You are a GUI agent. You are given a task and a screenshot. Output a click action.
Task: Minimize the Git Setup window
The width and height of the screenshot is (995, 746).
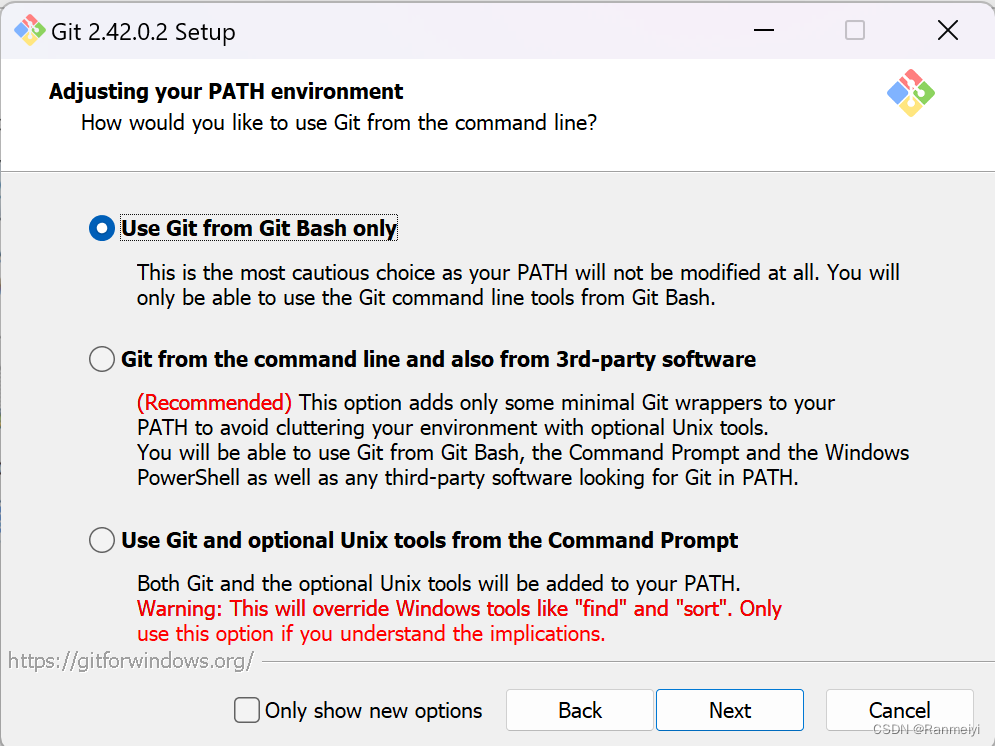pos(763,30)
